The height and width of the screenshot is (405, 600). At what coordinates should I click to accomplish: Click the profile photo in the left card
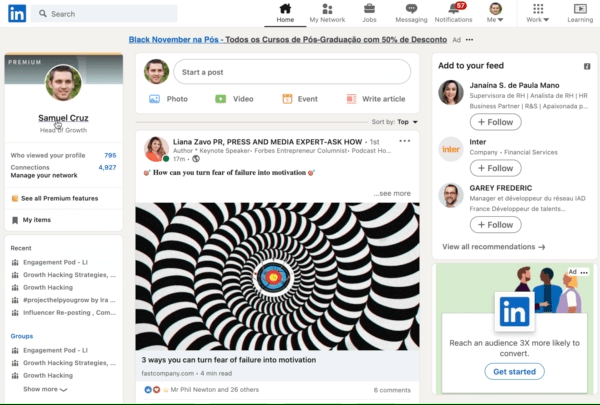[x=64, y=83]
